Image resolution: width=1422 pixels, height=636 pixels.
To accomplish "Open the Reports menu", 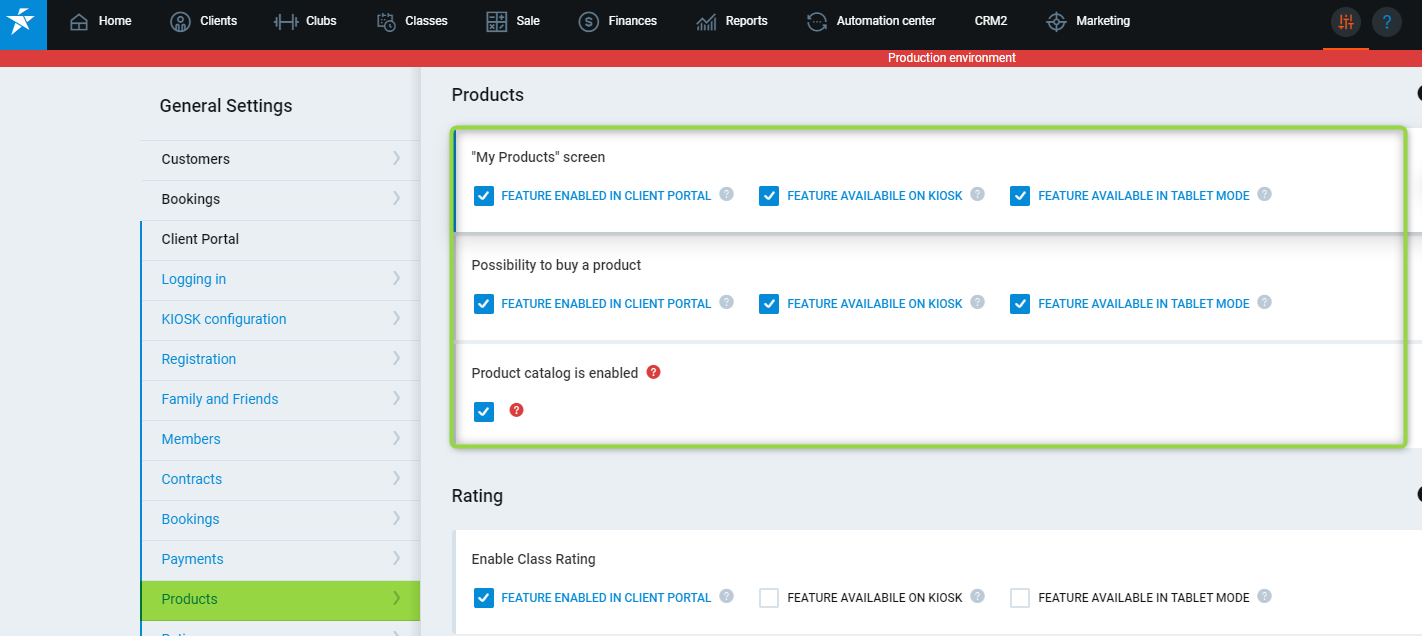I will coord(732,21).
